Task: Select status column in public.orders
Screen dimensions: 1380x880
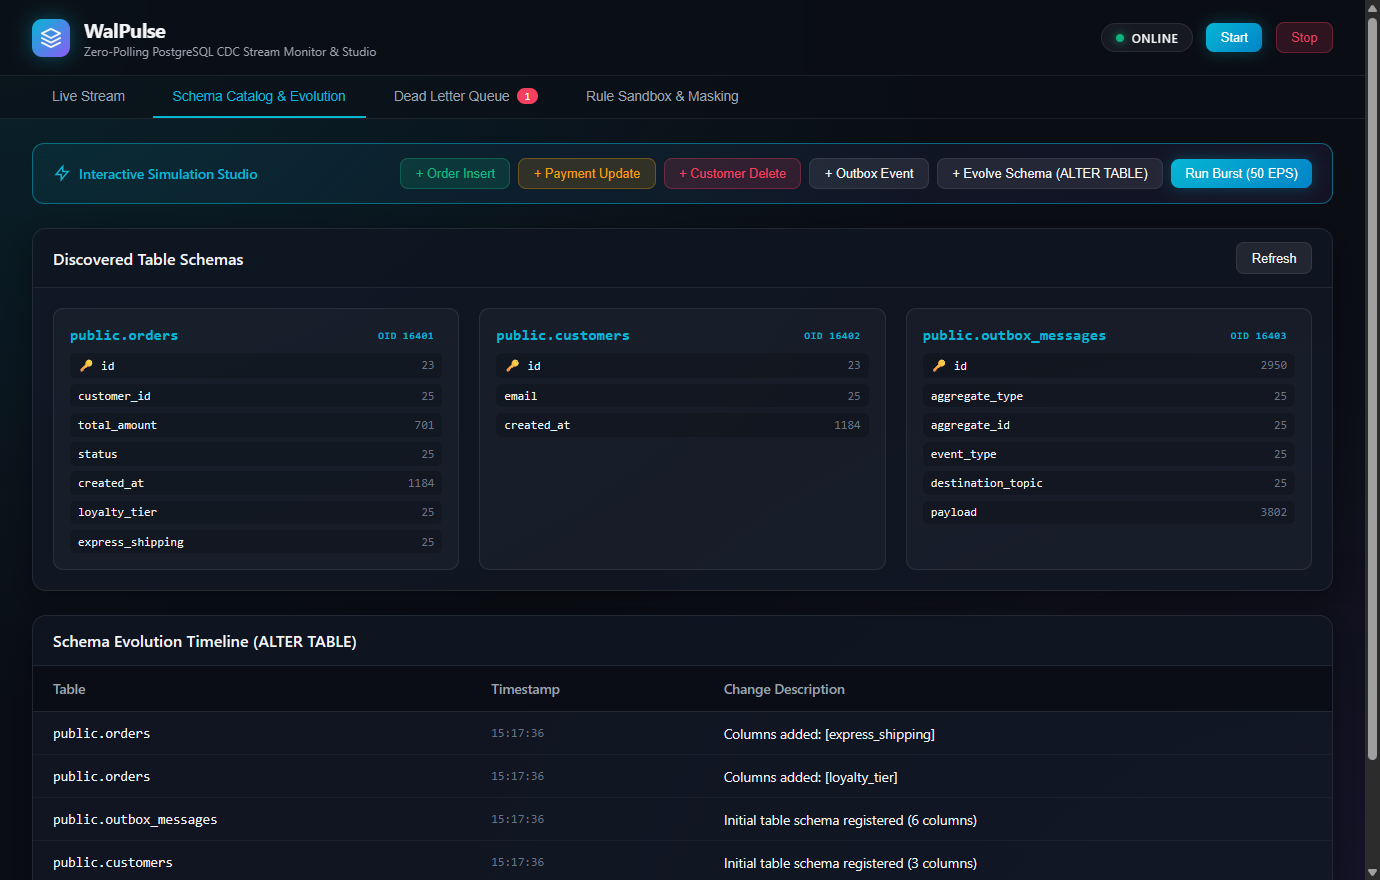Action: click(256, 454)
